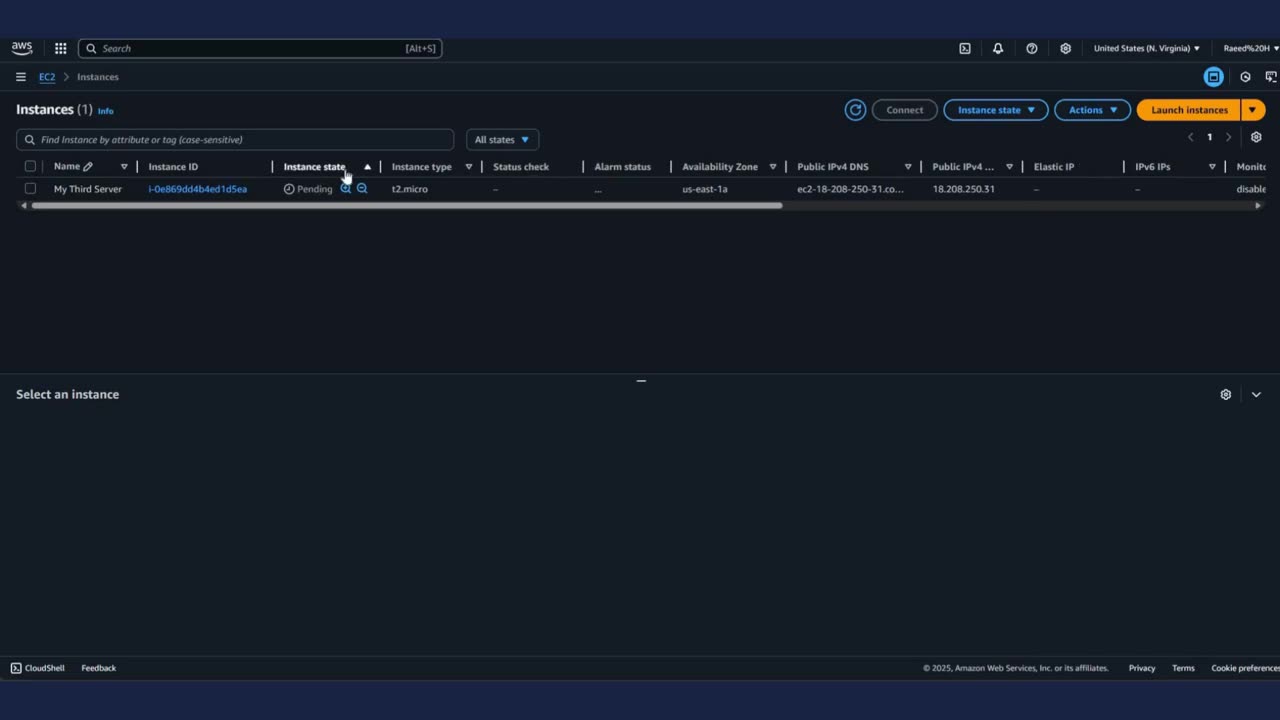
Task: Click the us-east-1a availability zone cell
Action: pos(705,189)
